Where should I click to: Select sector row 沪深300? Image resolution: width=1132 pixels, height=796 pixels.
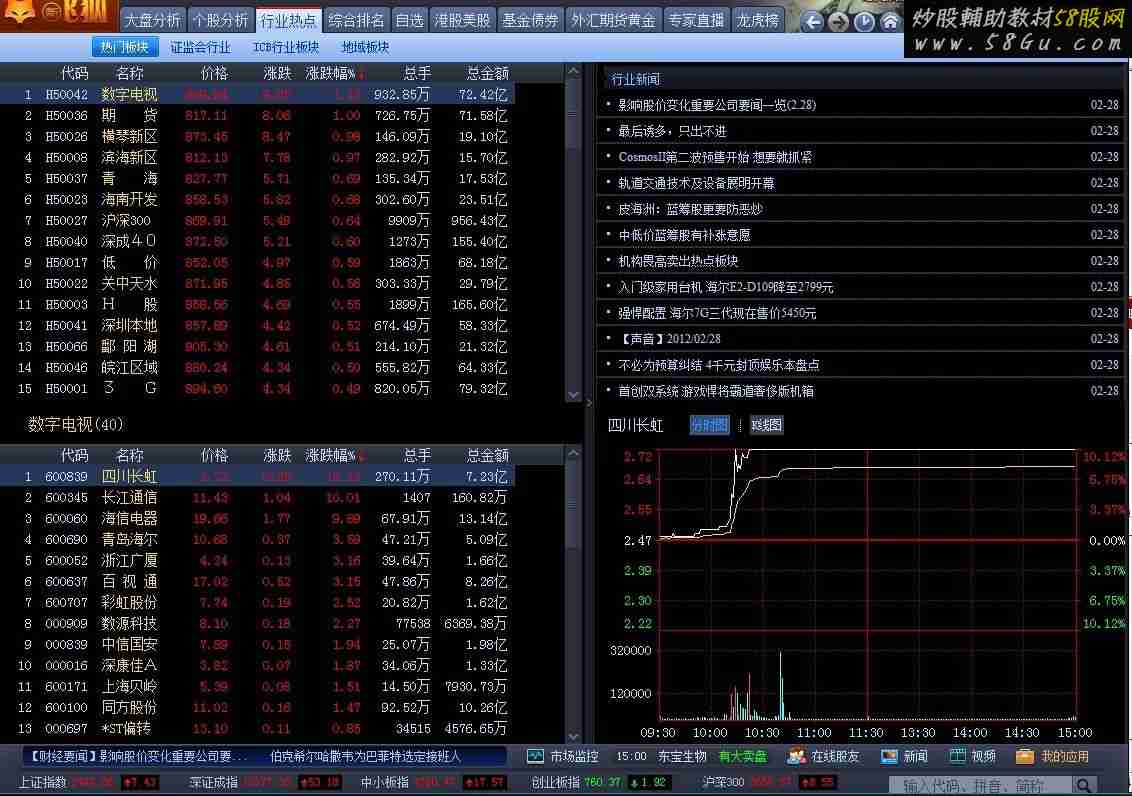pyautogui.click(x=257, y=221)
